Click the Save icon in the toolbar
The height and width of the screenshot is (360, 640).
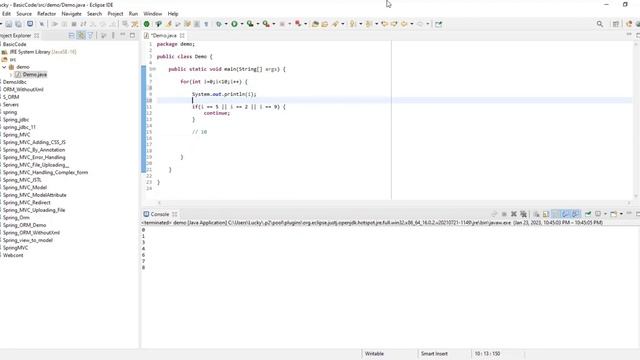9,24
